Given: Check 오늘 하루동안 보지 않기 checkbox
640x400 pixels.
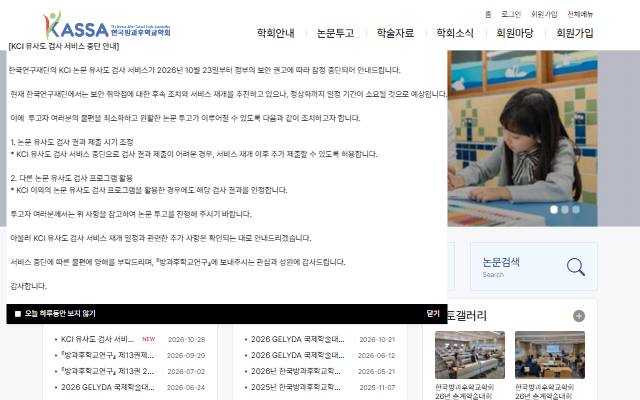Looking at the screenshot, I should (x=18, y=314).
